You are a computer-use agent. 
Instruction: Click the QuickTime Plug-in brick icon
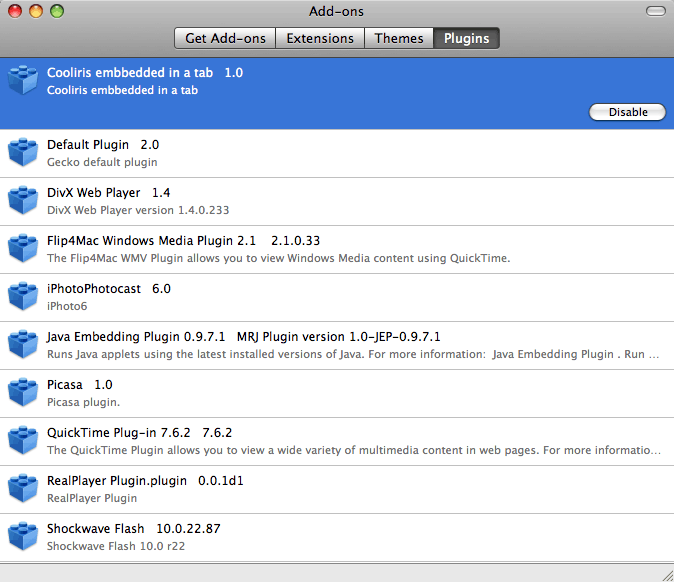(23, 441)
